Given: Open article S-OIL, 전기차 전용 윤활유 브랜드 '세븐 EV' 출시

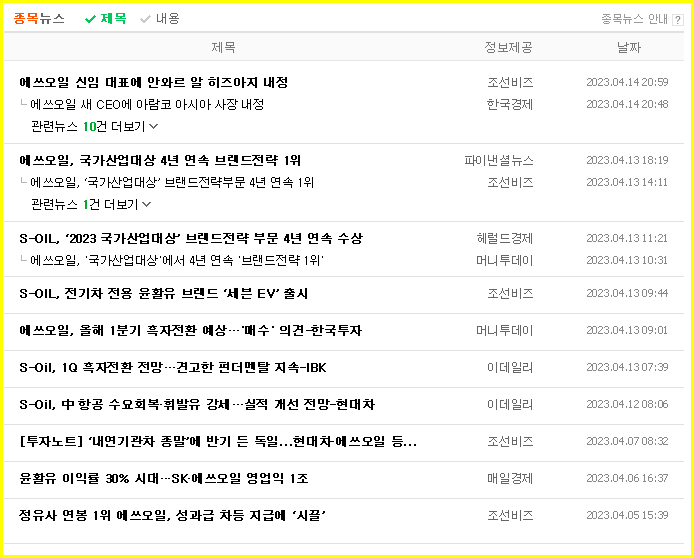Looking at the screenshot, I should click(x=163, y=293).
